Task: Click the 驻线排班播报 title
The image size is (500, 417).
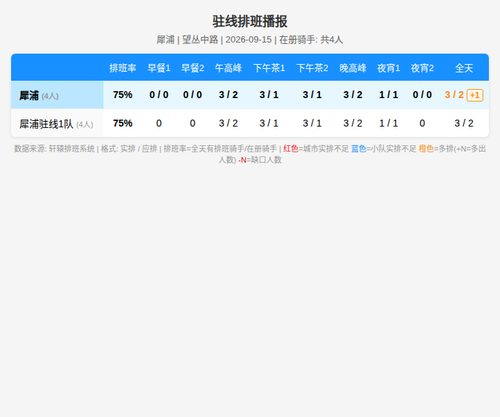Action: click(x=250, y=22)
